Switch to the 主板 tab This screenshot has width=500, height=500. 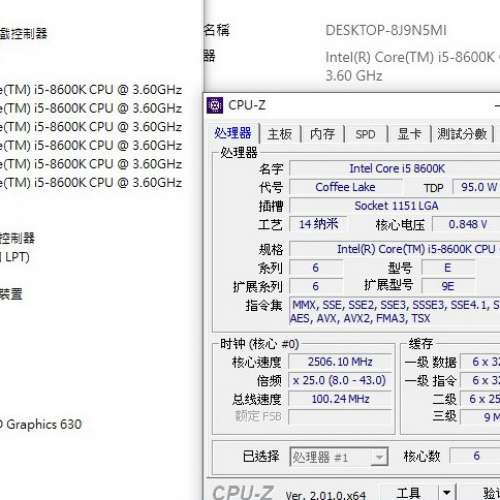(280, 134)
